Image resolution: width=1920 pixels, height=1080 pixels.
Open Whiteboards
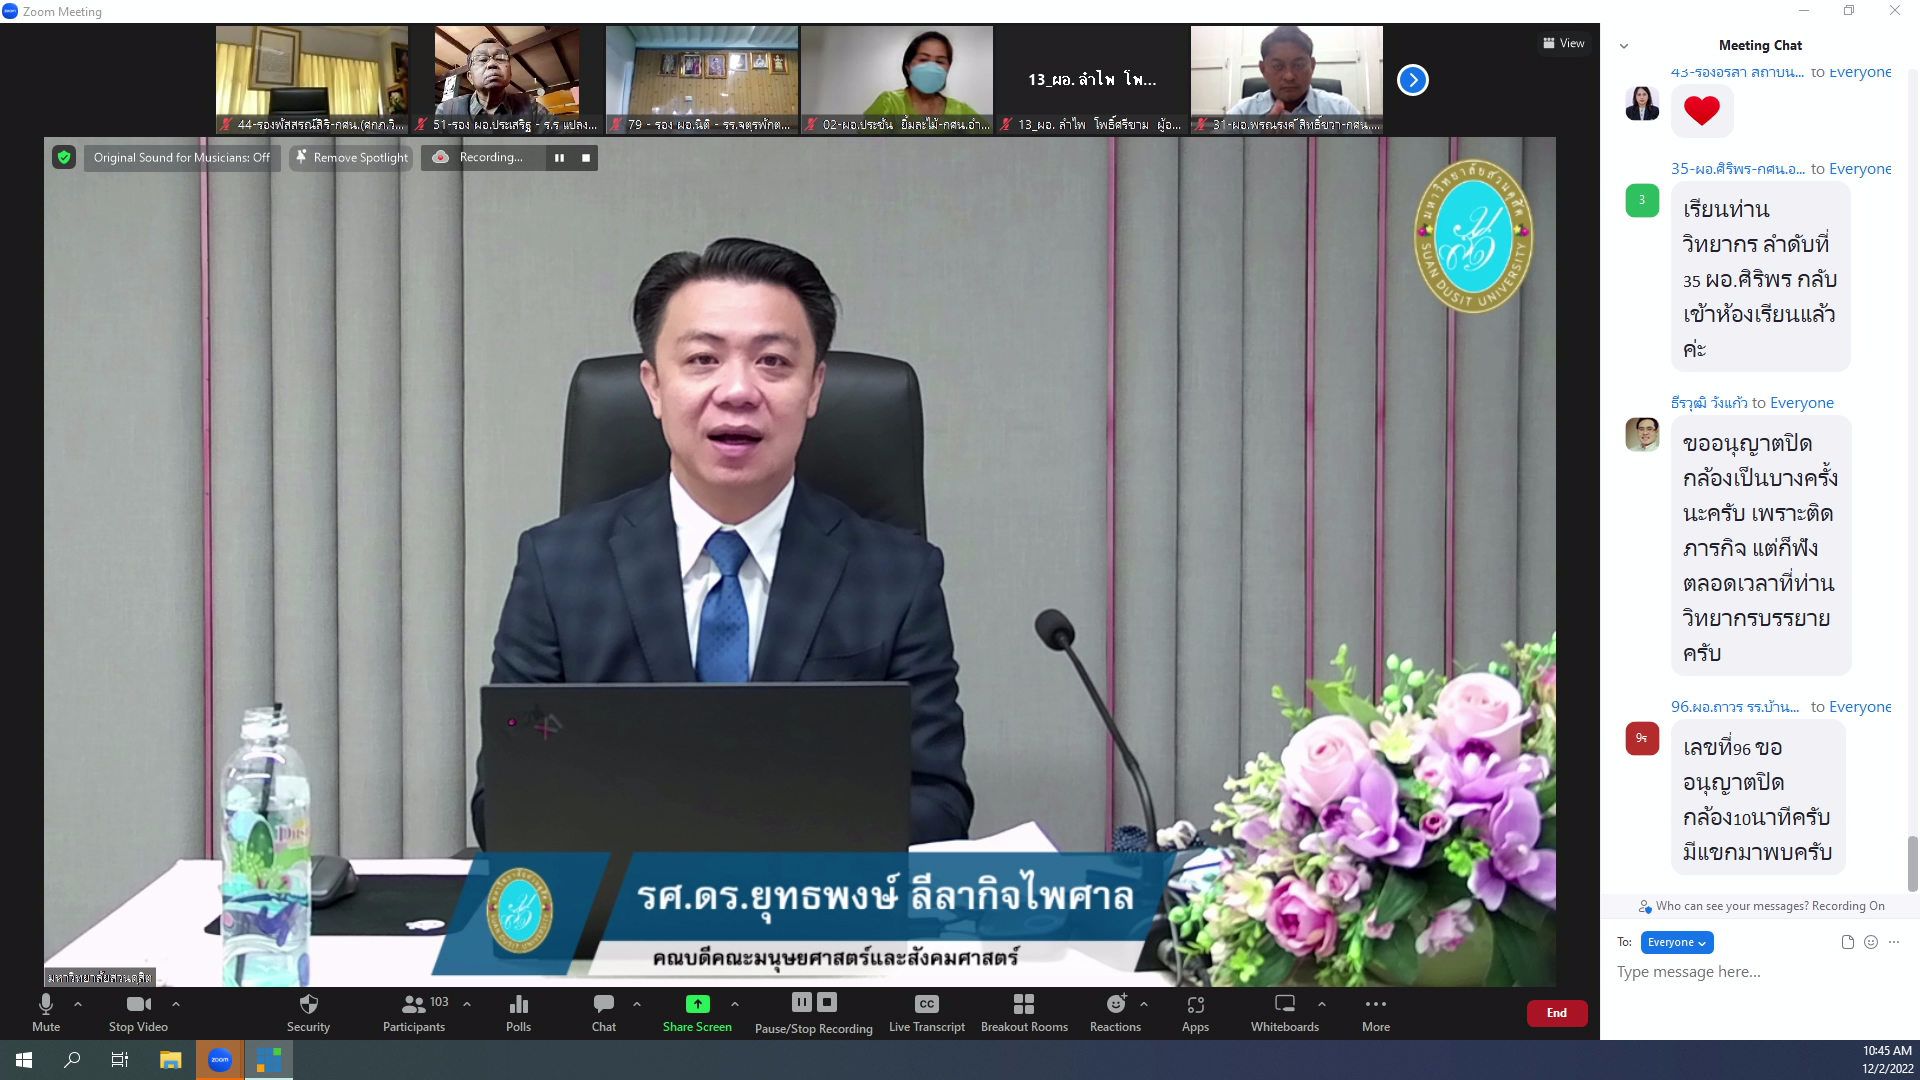1285,1012
